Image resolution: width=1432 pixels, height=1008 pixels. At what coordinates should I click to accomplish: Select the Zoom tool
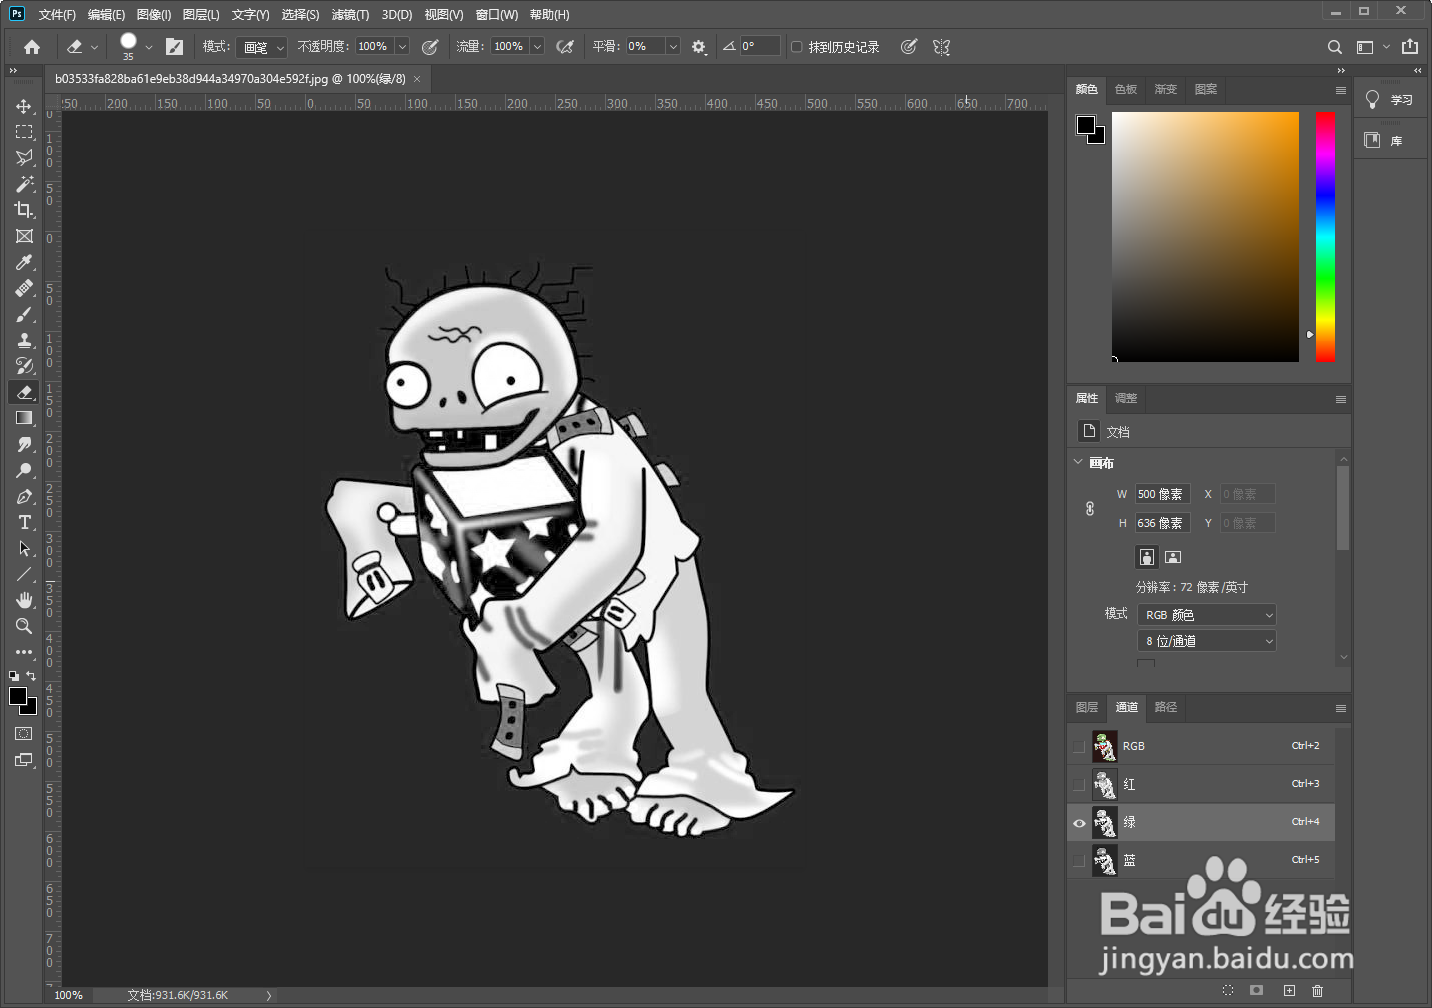tap(24, 626)
